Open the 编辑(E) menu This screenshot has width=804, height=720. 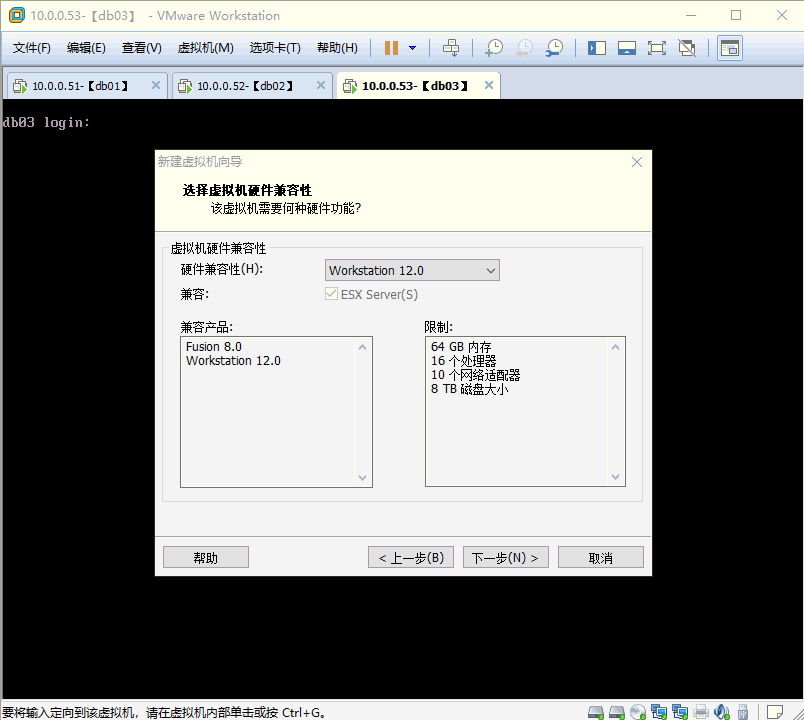[86, 48]
